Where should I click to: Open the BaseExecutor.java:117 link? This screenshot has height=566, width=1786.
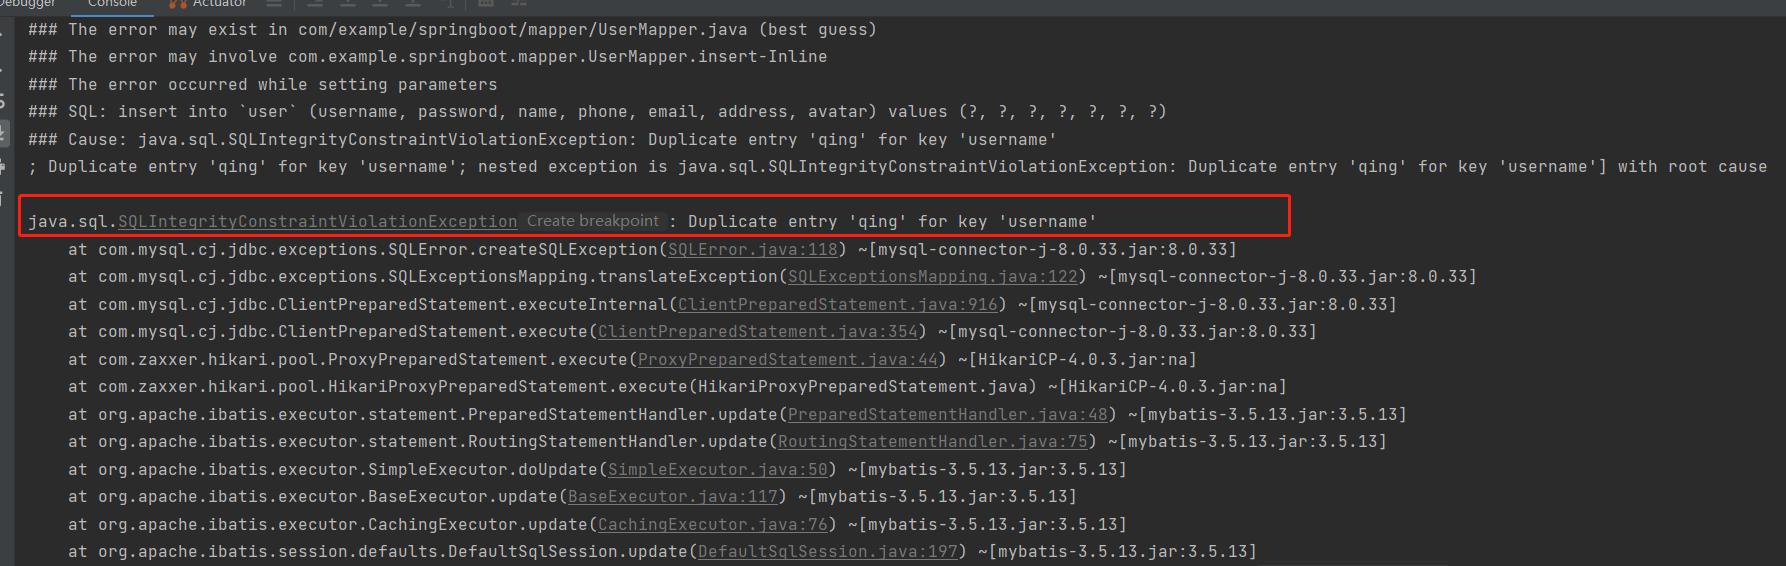pos(672,497)
